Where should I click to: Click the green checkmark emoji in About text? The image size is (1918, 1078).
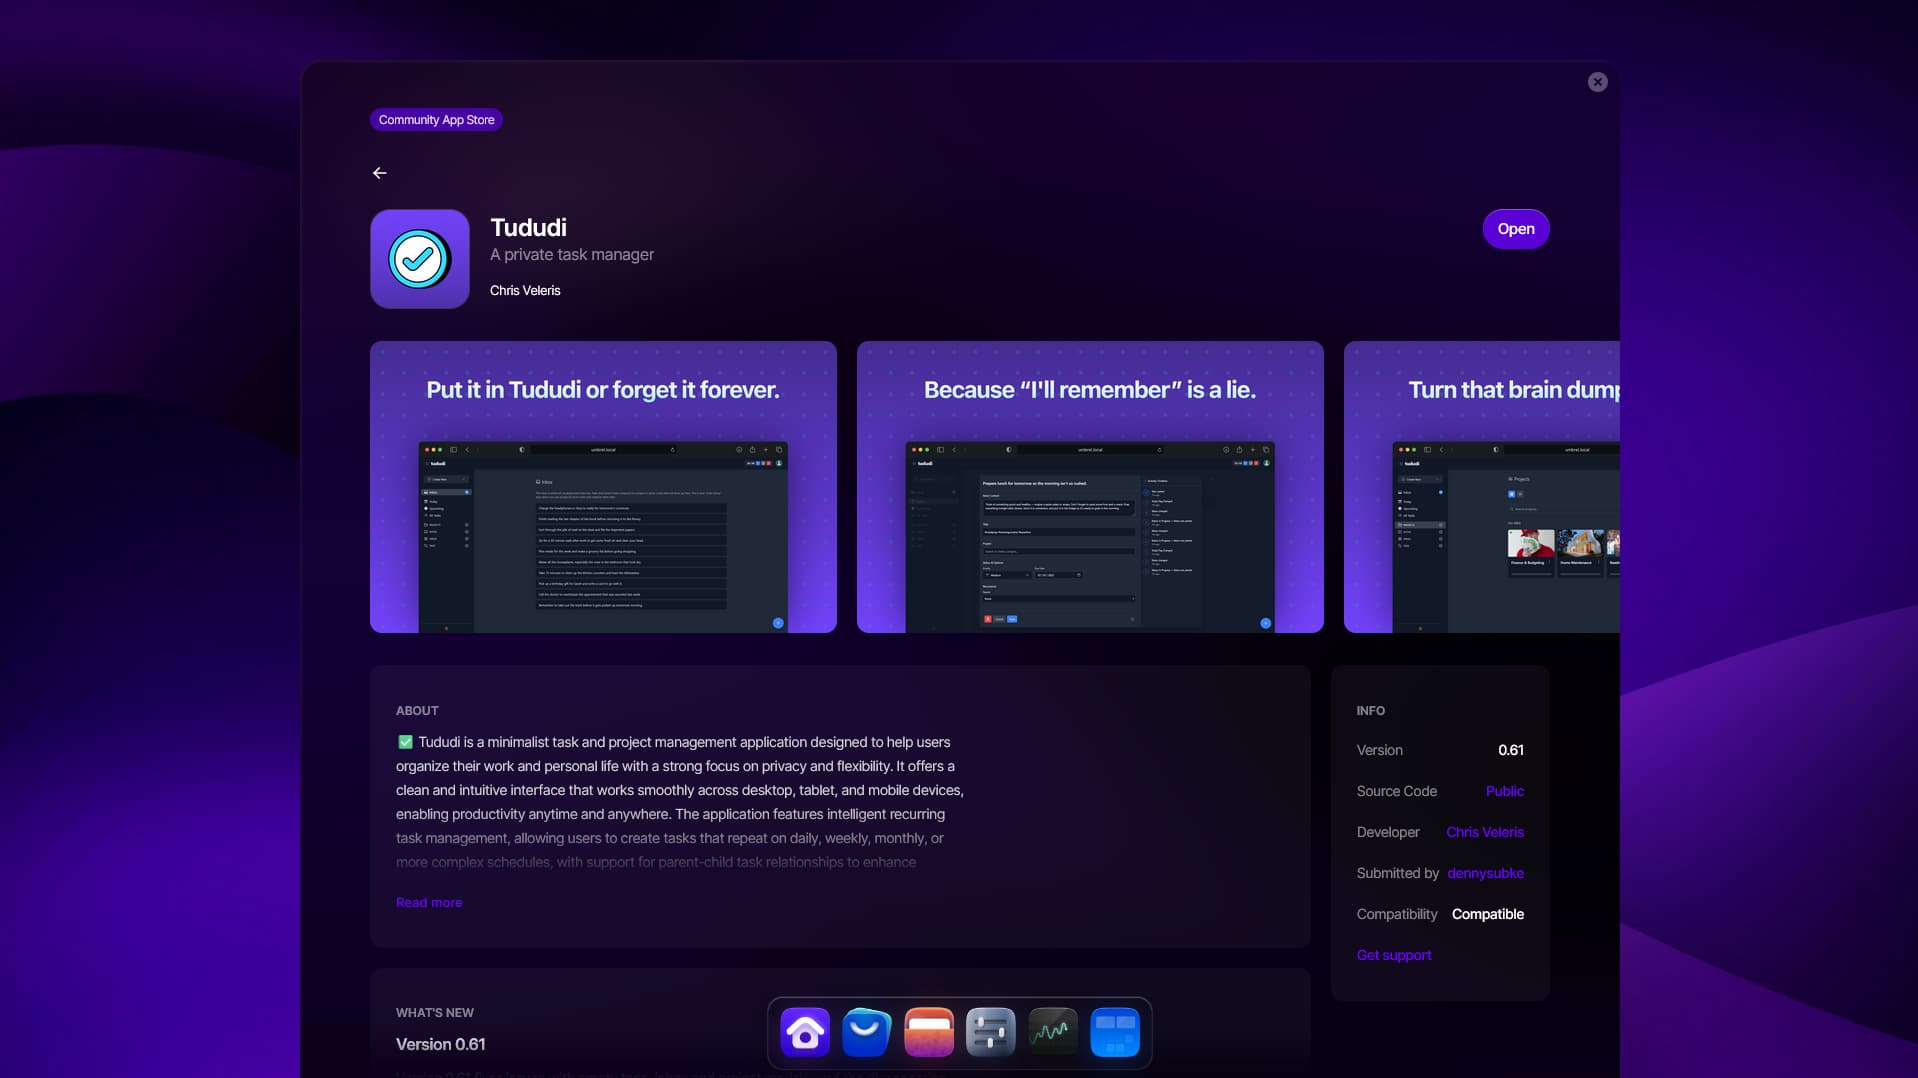[405, 742]
